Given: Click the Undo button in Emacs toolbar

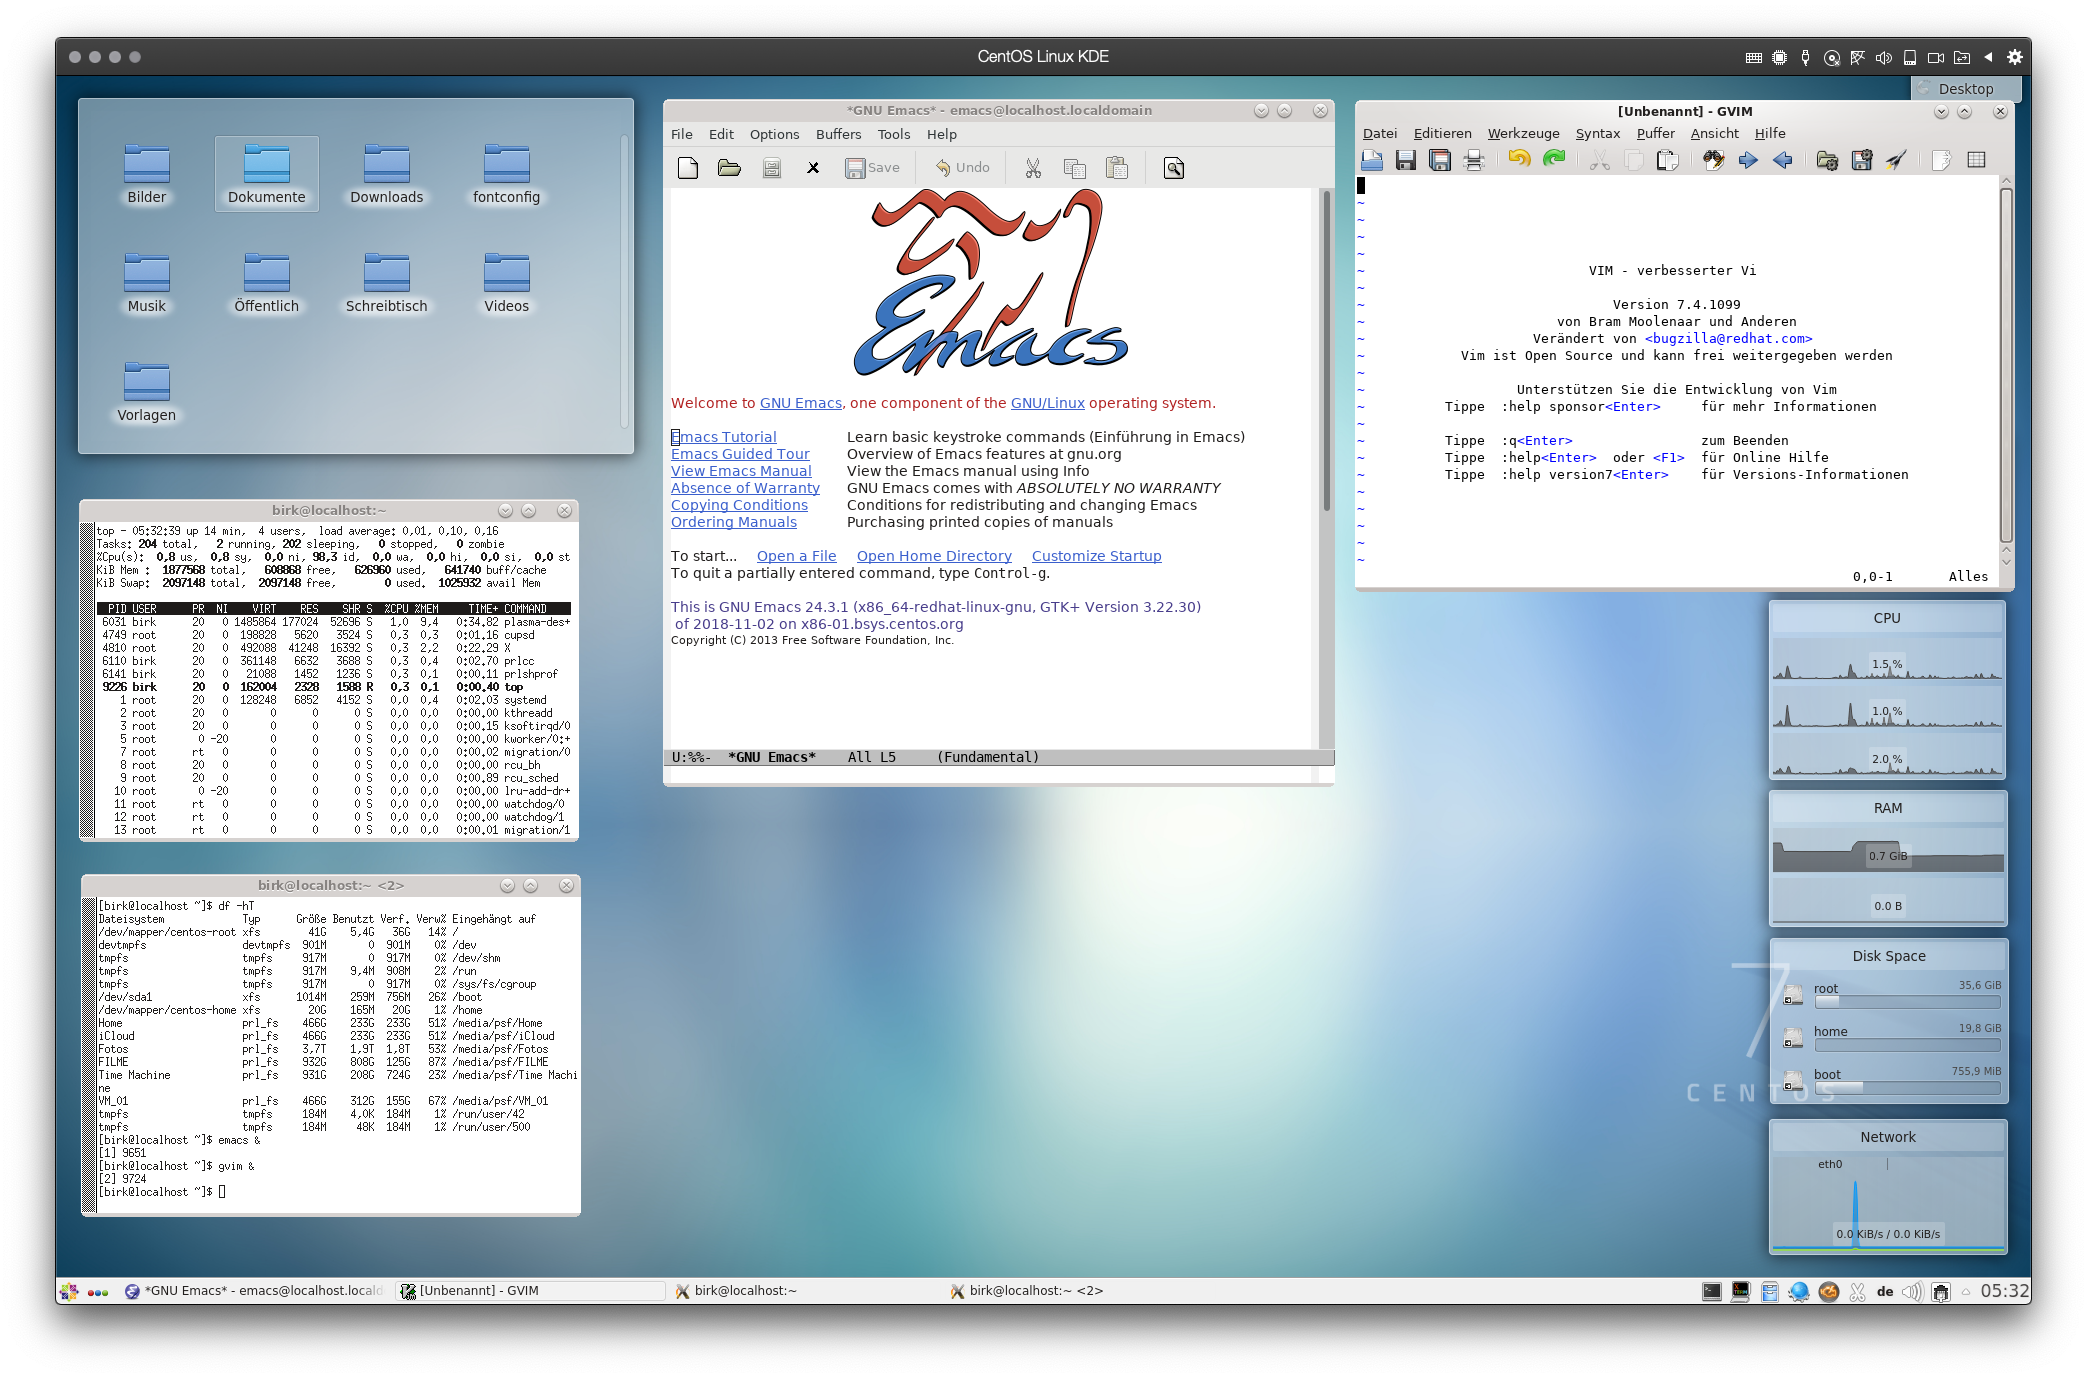Looking at the screenshot, I should tap(962, 168).
